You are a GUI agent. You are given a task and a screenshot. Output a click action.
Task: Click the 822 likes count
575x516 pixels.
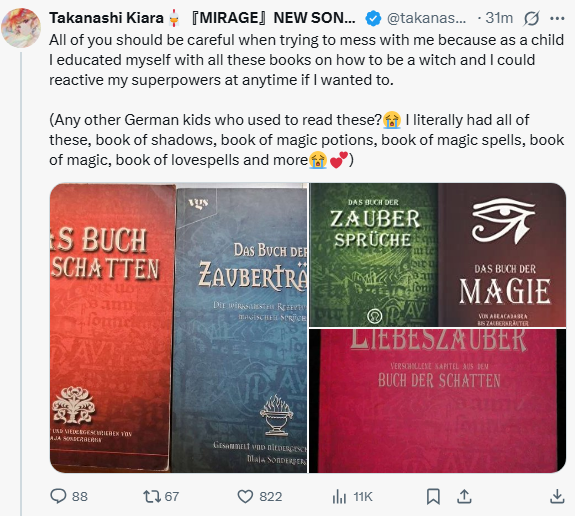271,497
